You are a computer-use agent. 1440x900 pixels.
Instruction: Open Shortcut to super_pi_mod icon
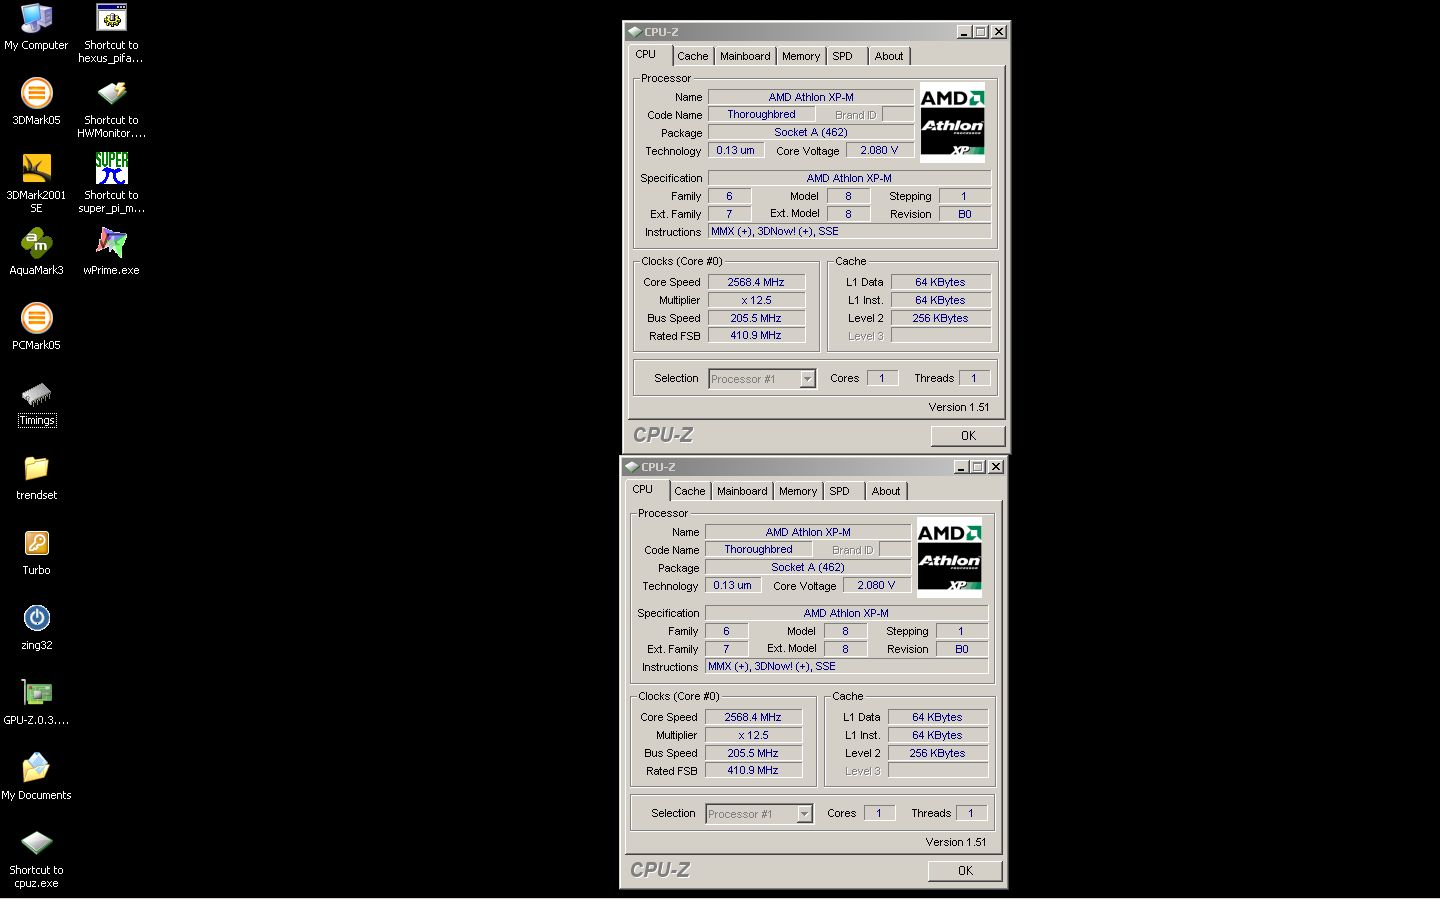click(x=111, y=183)
